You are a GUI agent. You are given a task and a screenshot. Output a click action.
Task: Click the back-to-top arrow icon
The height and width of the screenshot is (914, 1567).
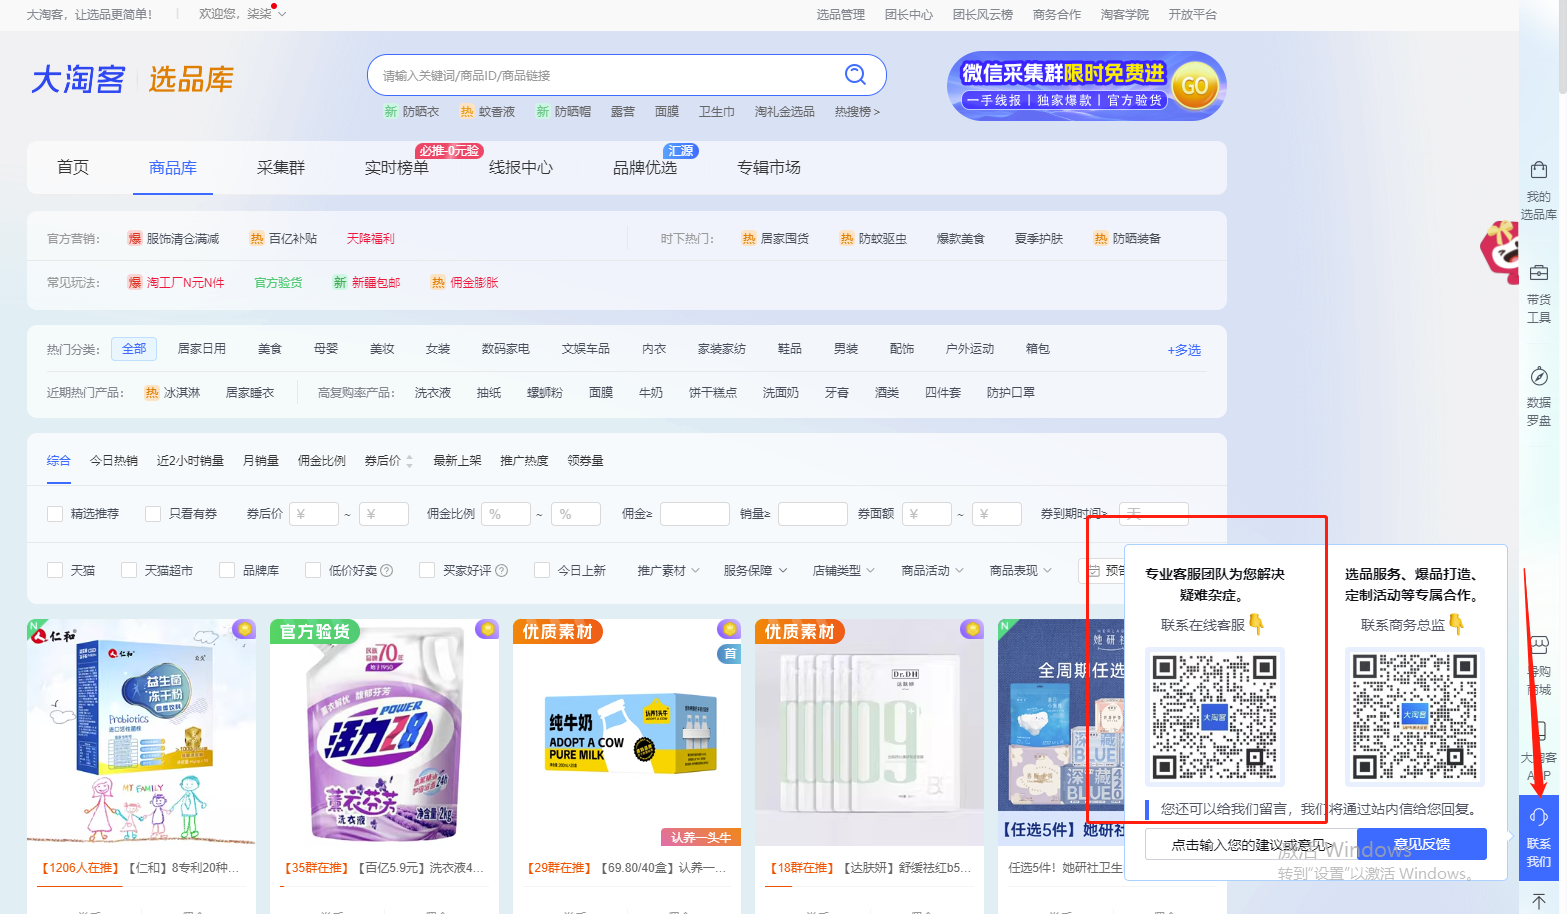coord(1538,901)
